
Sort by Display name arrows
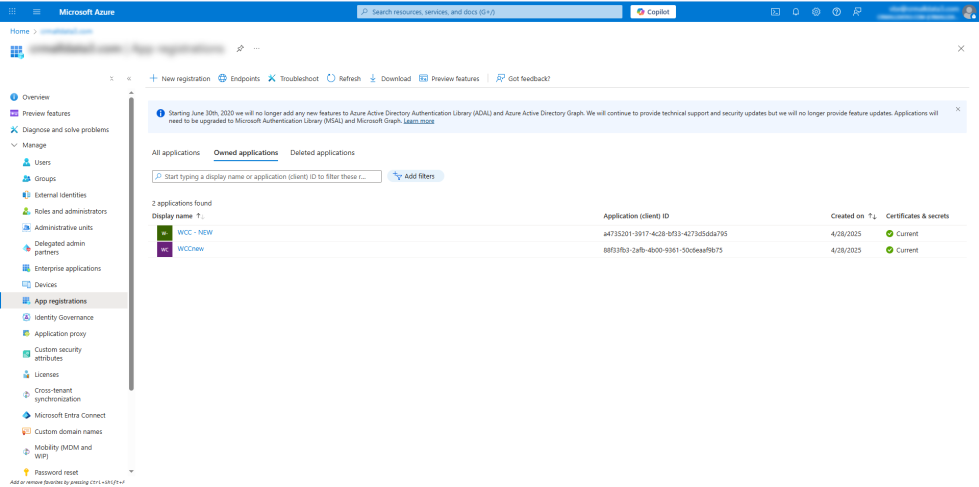point(200,216)
